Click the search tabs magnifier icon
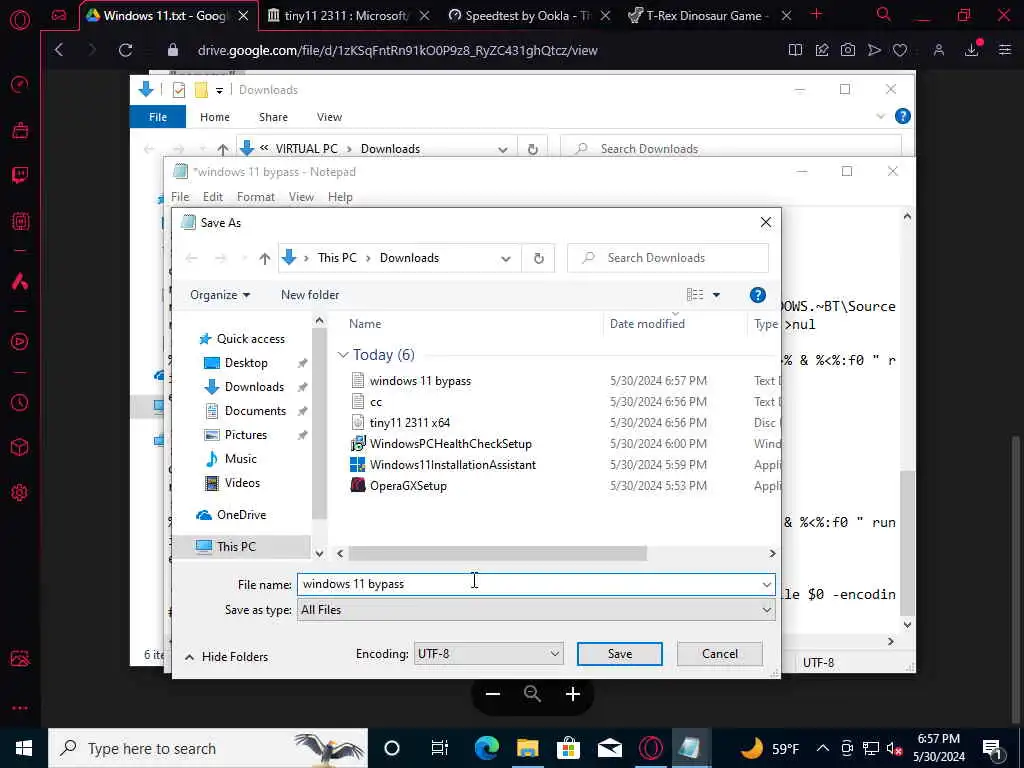 [884, 14]
